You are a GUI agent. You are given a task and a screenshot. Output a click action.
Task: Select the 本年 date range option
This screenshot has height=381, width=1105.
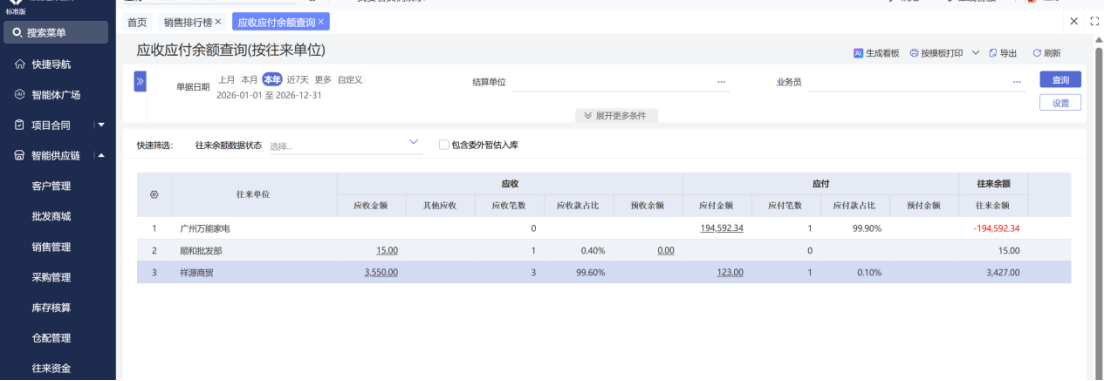tap(272, 80)
